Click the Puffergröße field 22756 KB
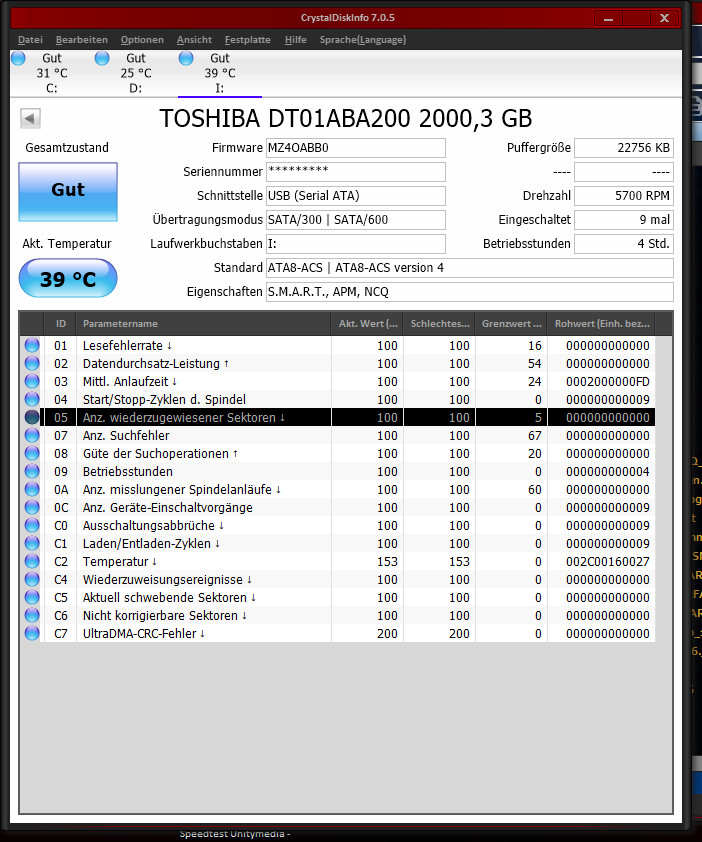Image resolution: width=702 pixels, height=842 pixels. (x=624, y=148)
